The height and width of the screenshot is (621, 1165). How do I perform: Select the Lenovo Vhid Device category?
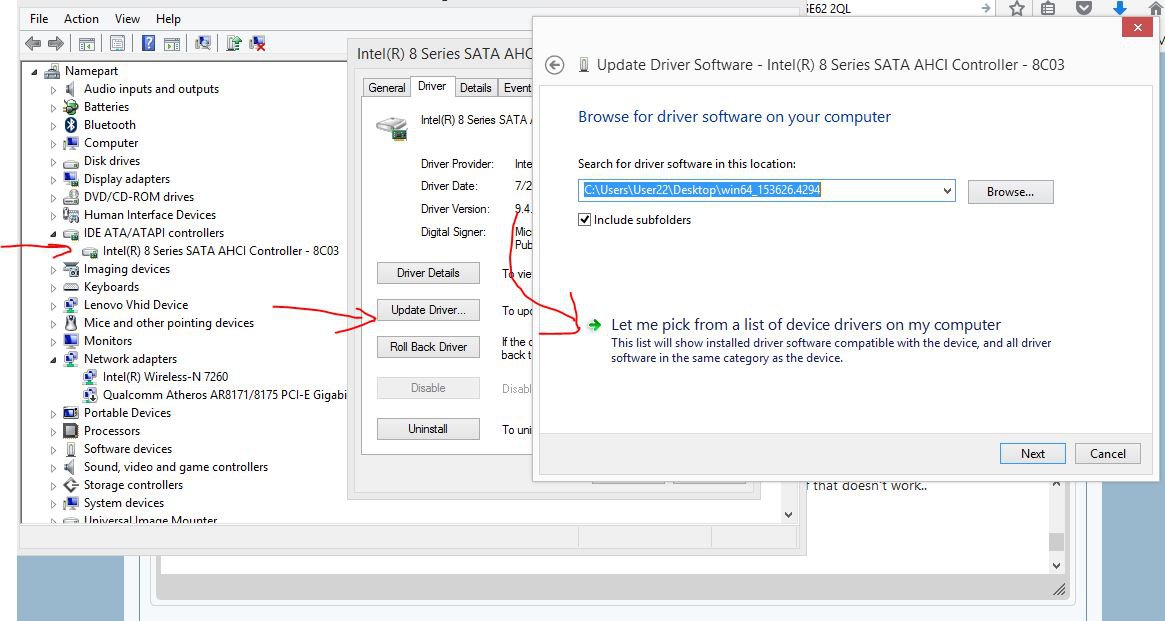[136, 305]
